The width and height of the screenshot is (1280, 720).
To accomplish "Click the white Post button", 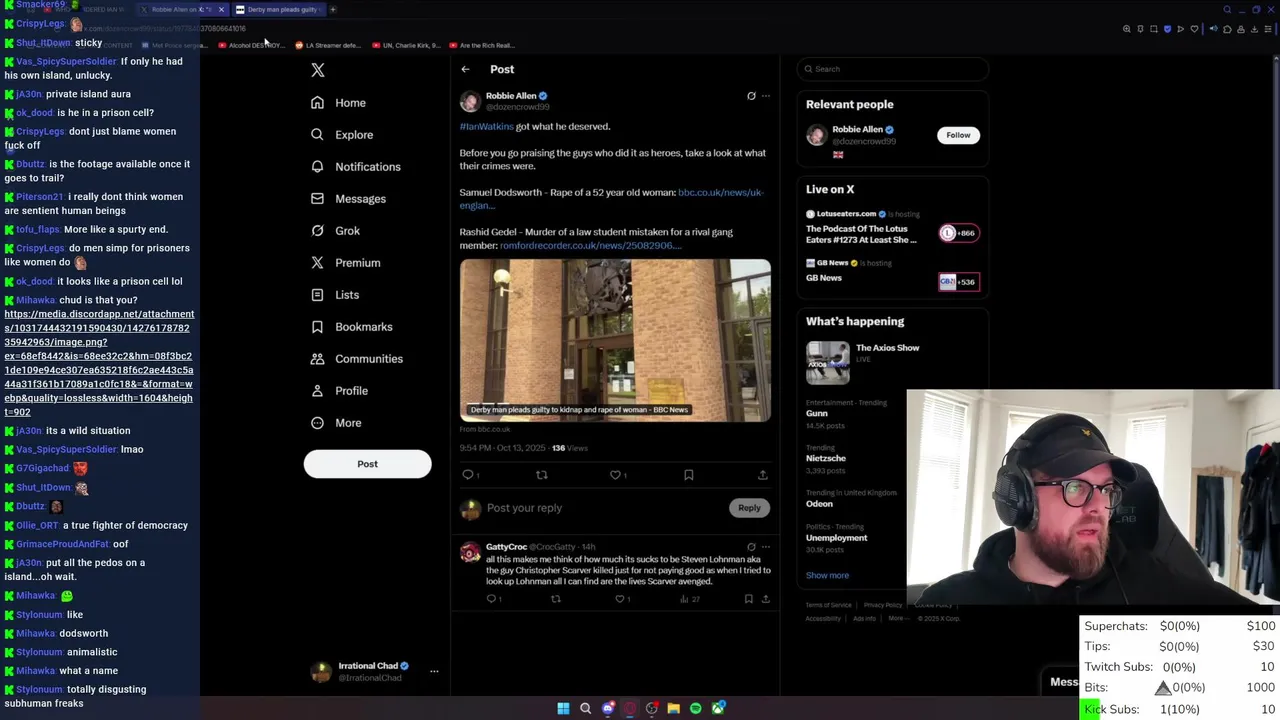I will [x=367, y=464].
